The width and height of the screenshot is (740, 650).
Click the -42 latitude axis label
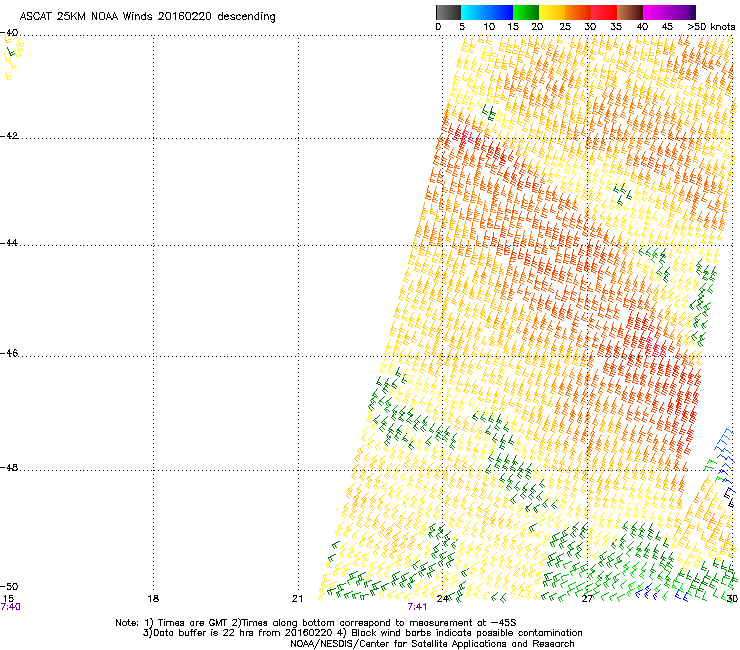pyautogui.click(x=9, y=136)
